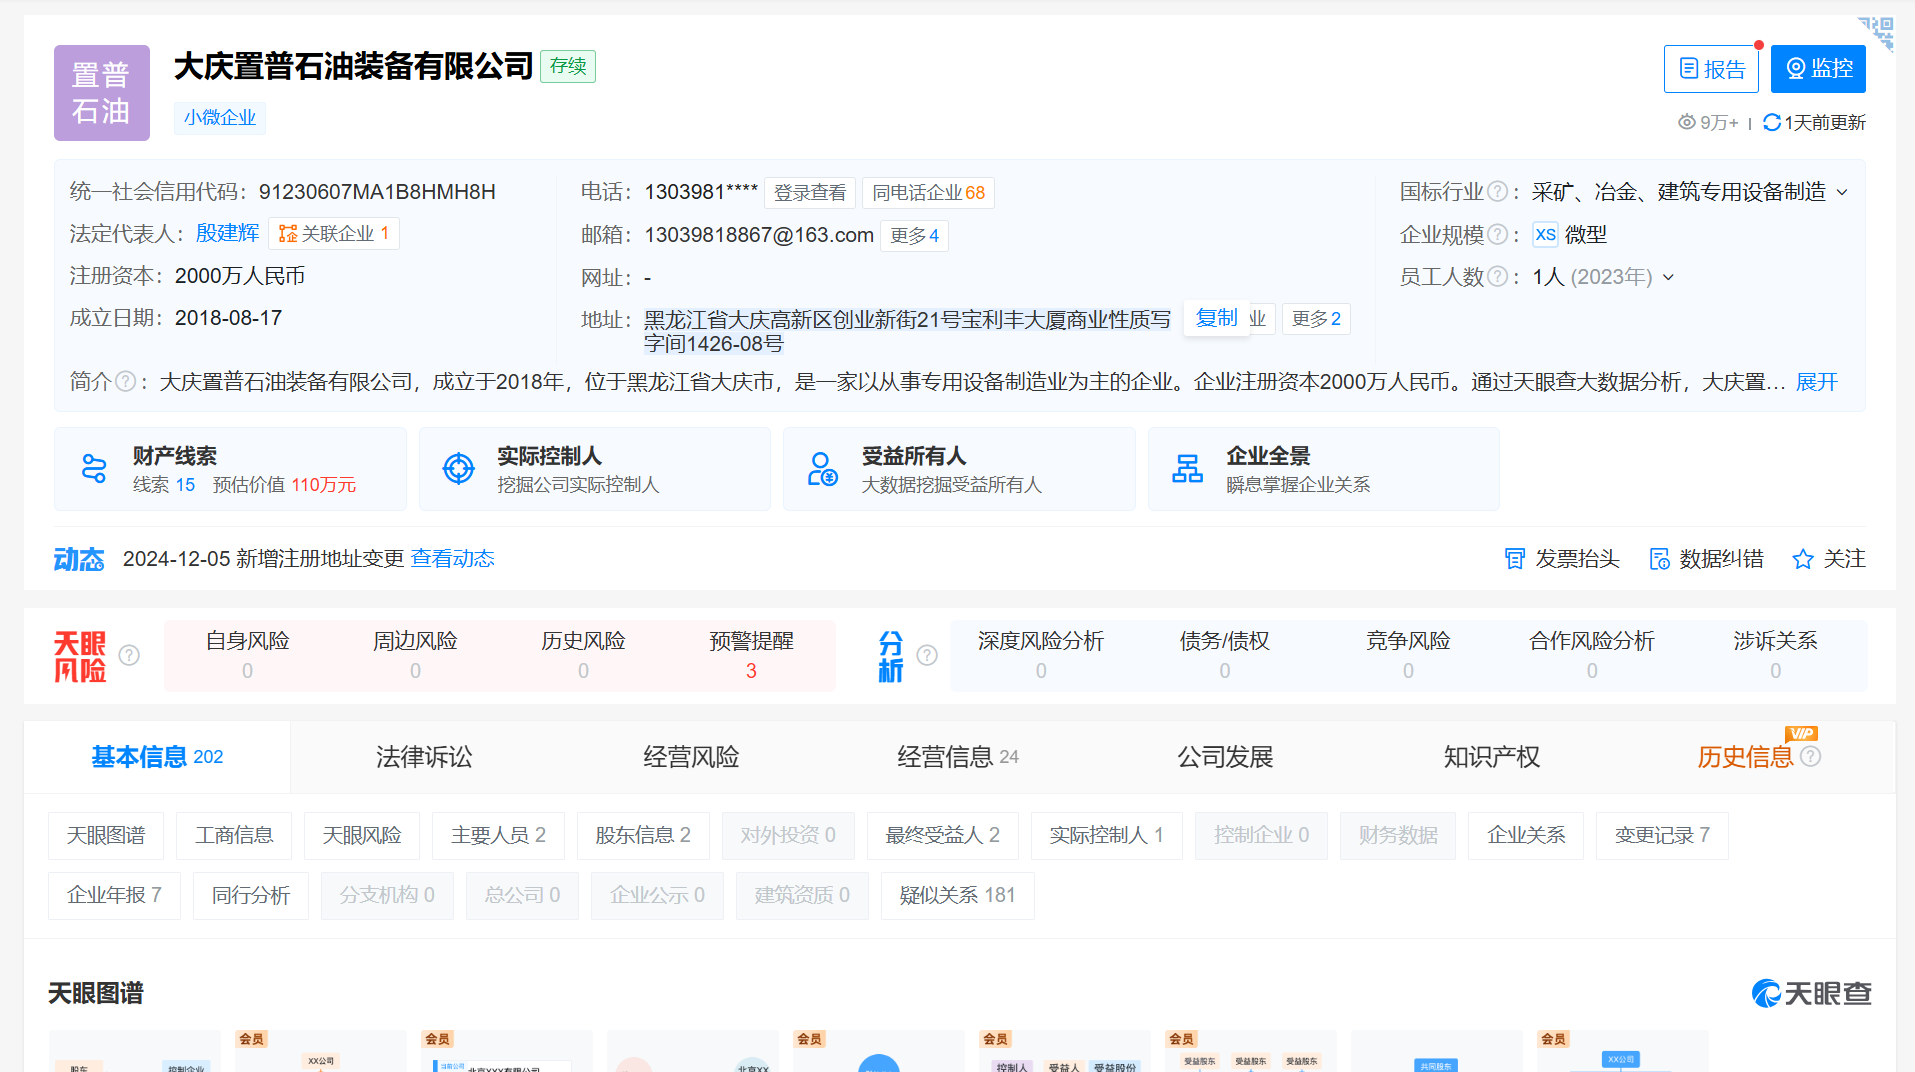Select 最终受益人 2 sub-section
The width and height of the screenshot is (1915, 1072).
pyautogui.click(x=942, y=835)
